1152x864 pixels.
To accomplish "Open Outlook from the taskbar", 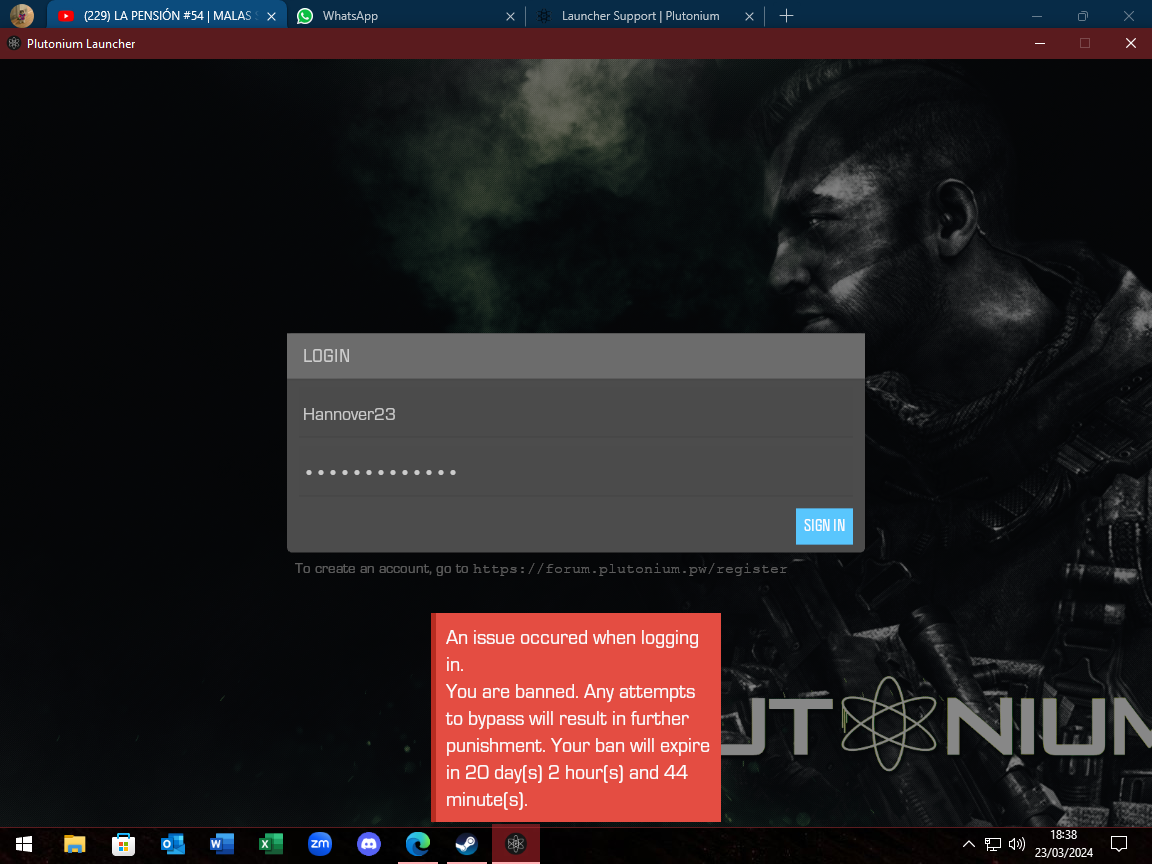I will [173, 844].
